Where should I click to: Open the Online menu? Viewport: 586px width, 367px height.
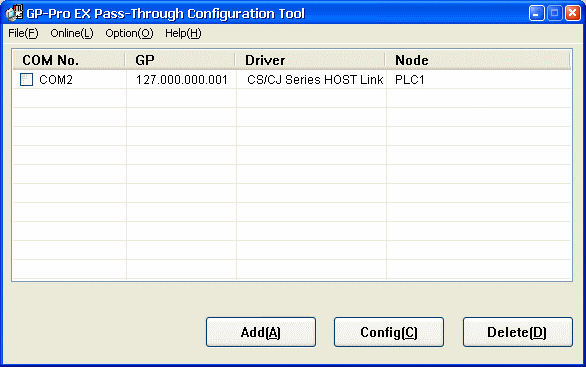(72, 33)
